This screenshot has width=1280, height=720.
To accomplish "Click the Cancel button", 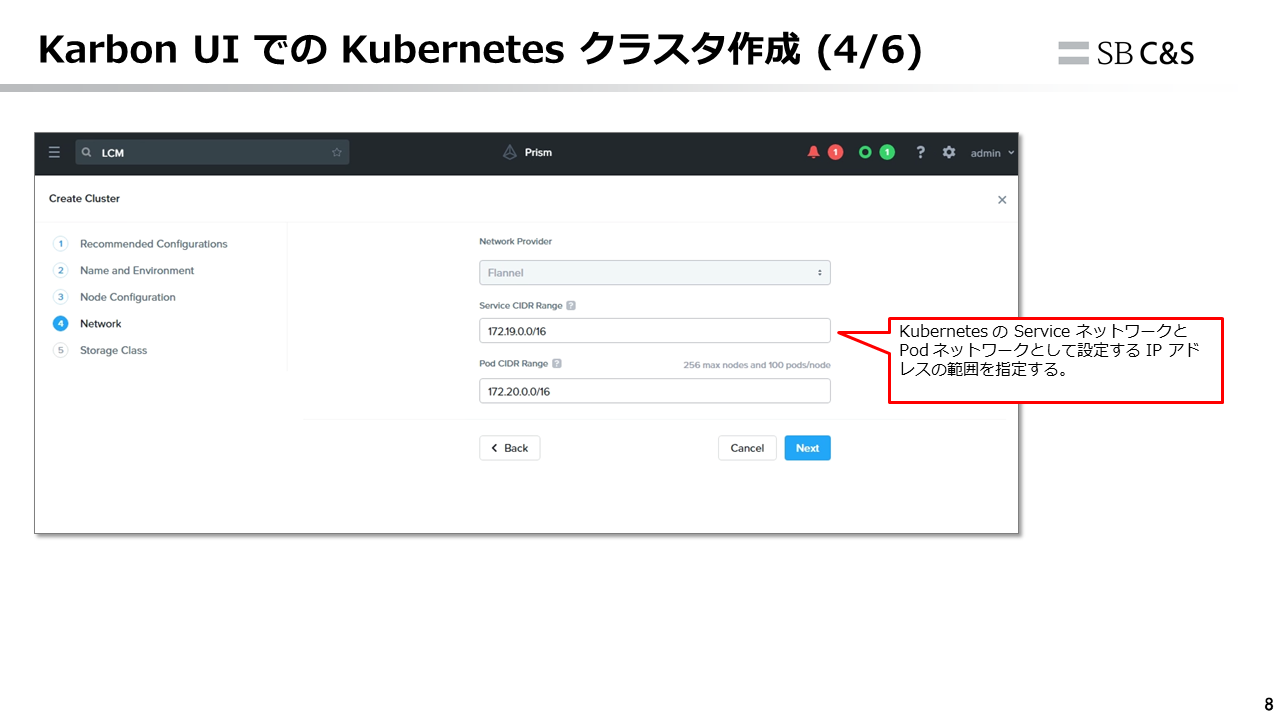I will 747,448.
